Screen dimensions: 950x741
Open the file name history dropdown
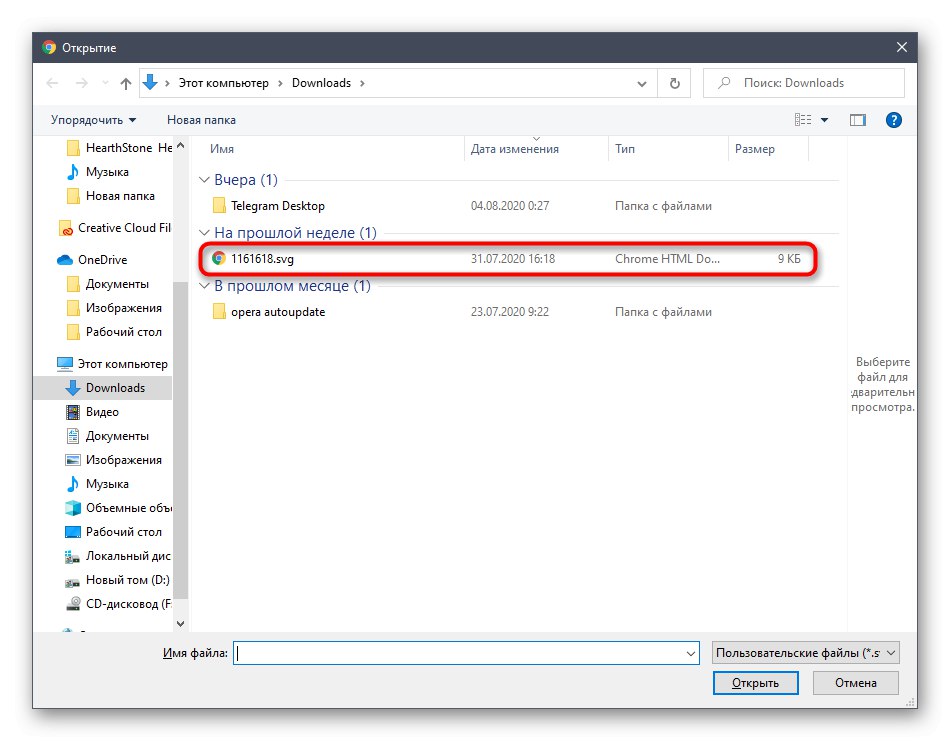click(x=691, y=653)
